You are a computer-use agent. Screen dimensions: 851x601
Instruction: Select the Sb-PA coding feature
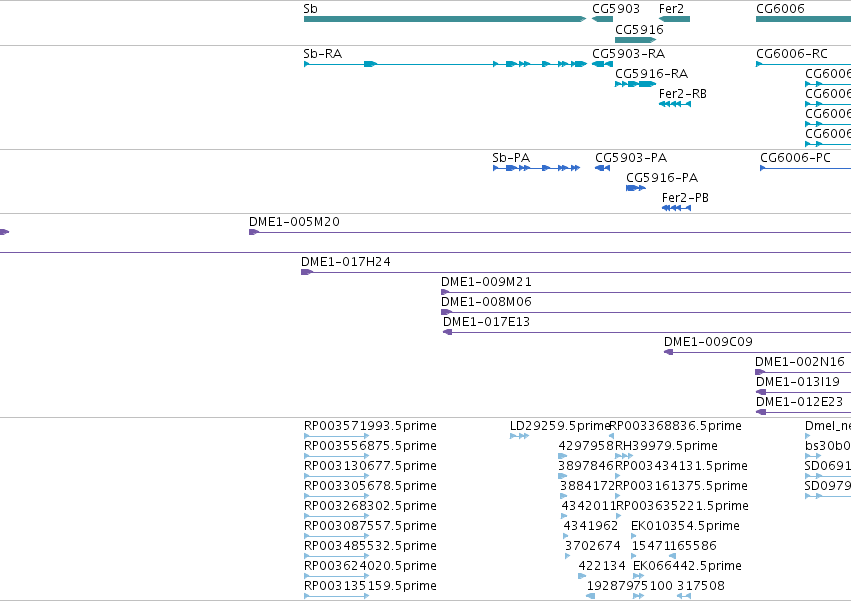tap(536, 168)
